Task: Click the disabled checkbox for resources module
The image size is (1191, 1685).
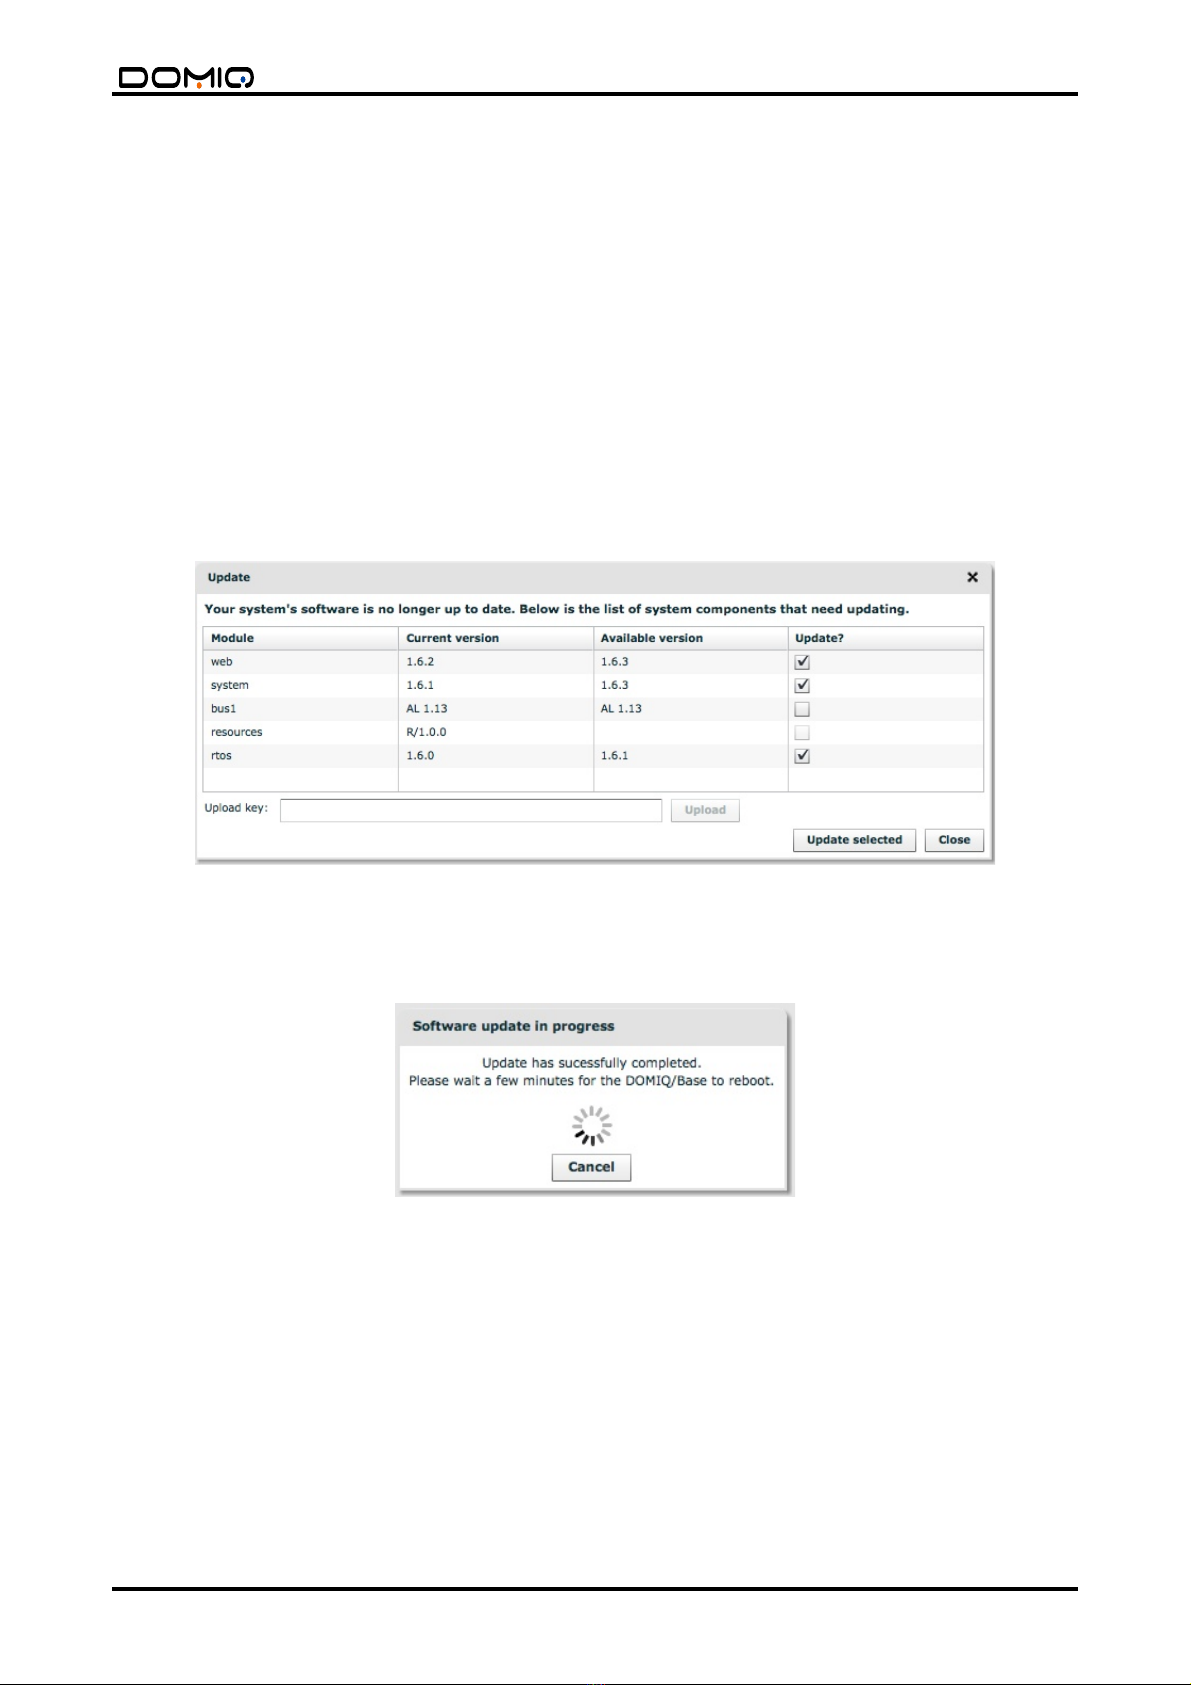Action: [802, 733]
